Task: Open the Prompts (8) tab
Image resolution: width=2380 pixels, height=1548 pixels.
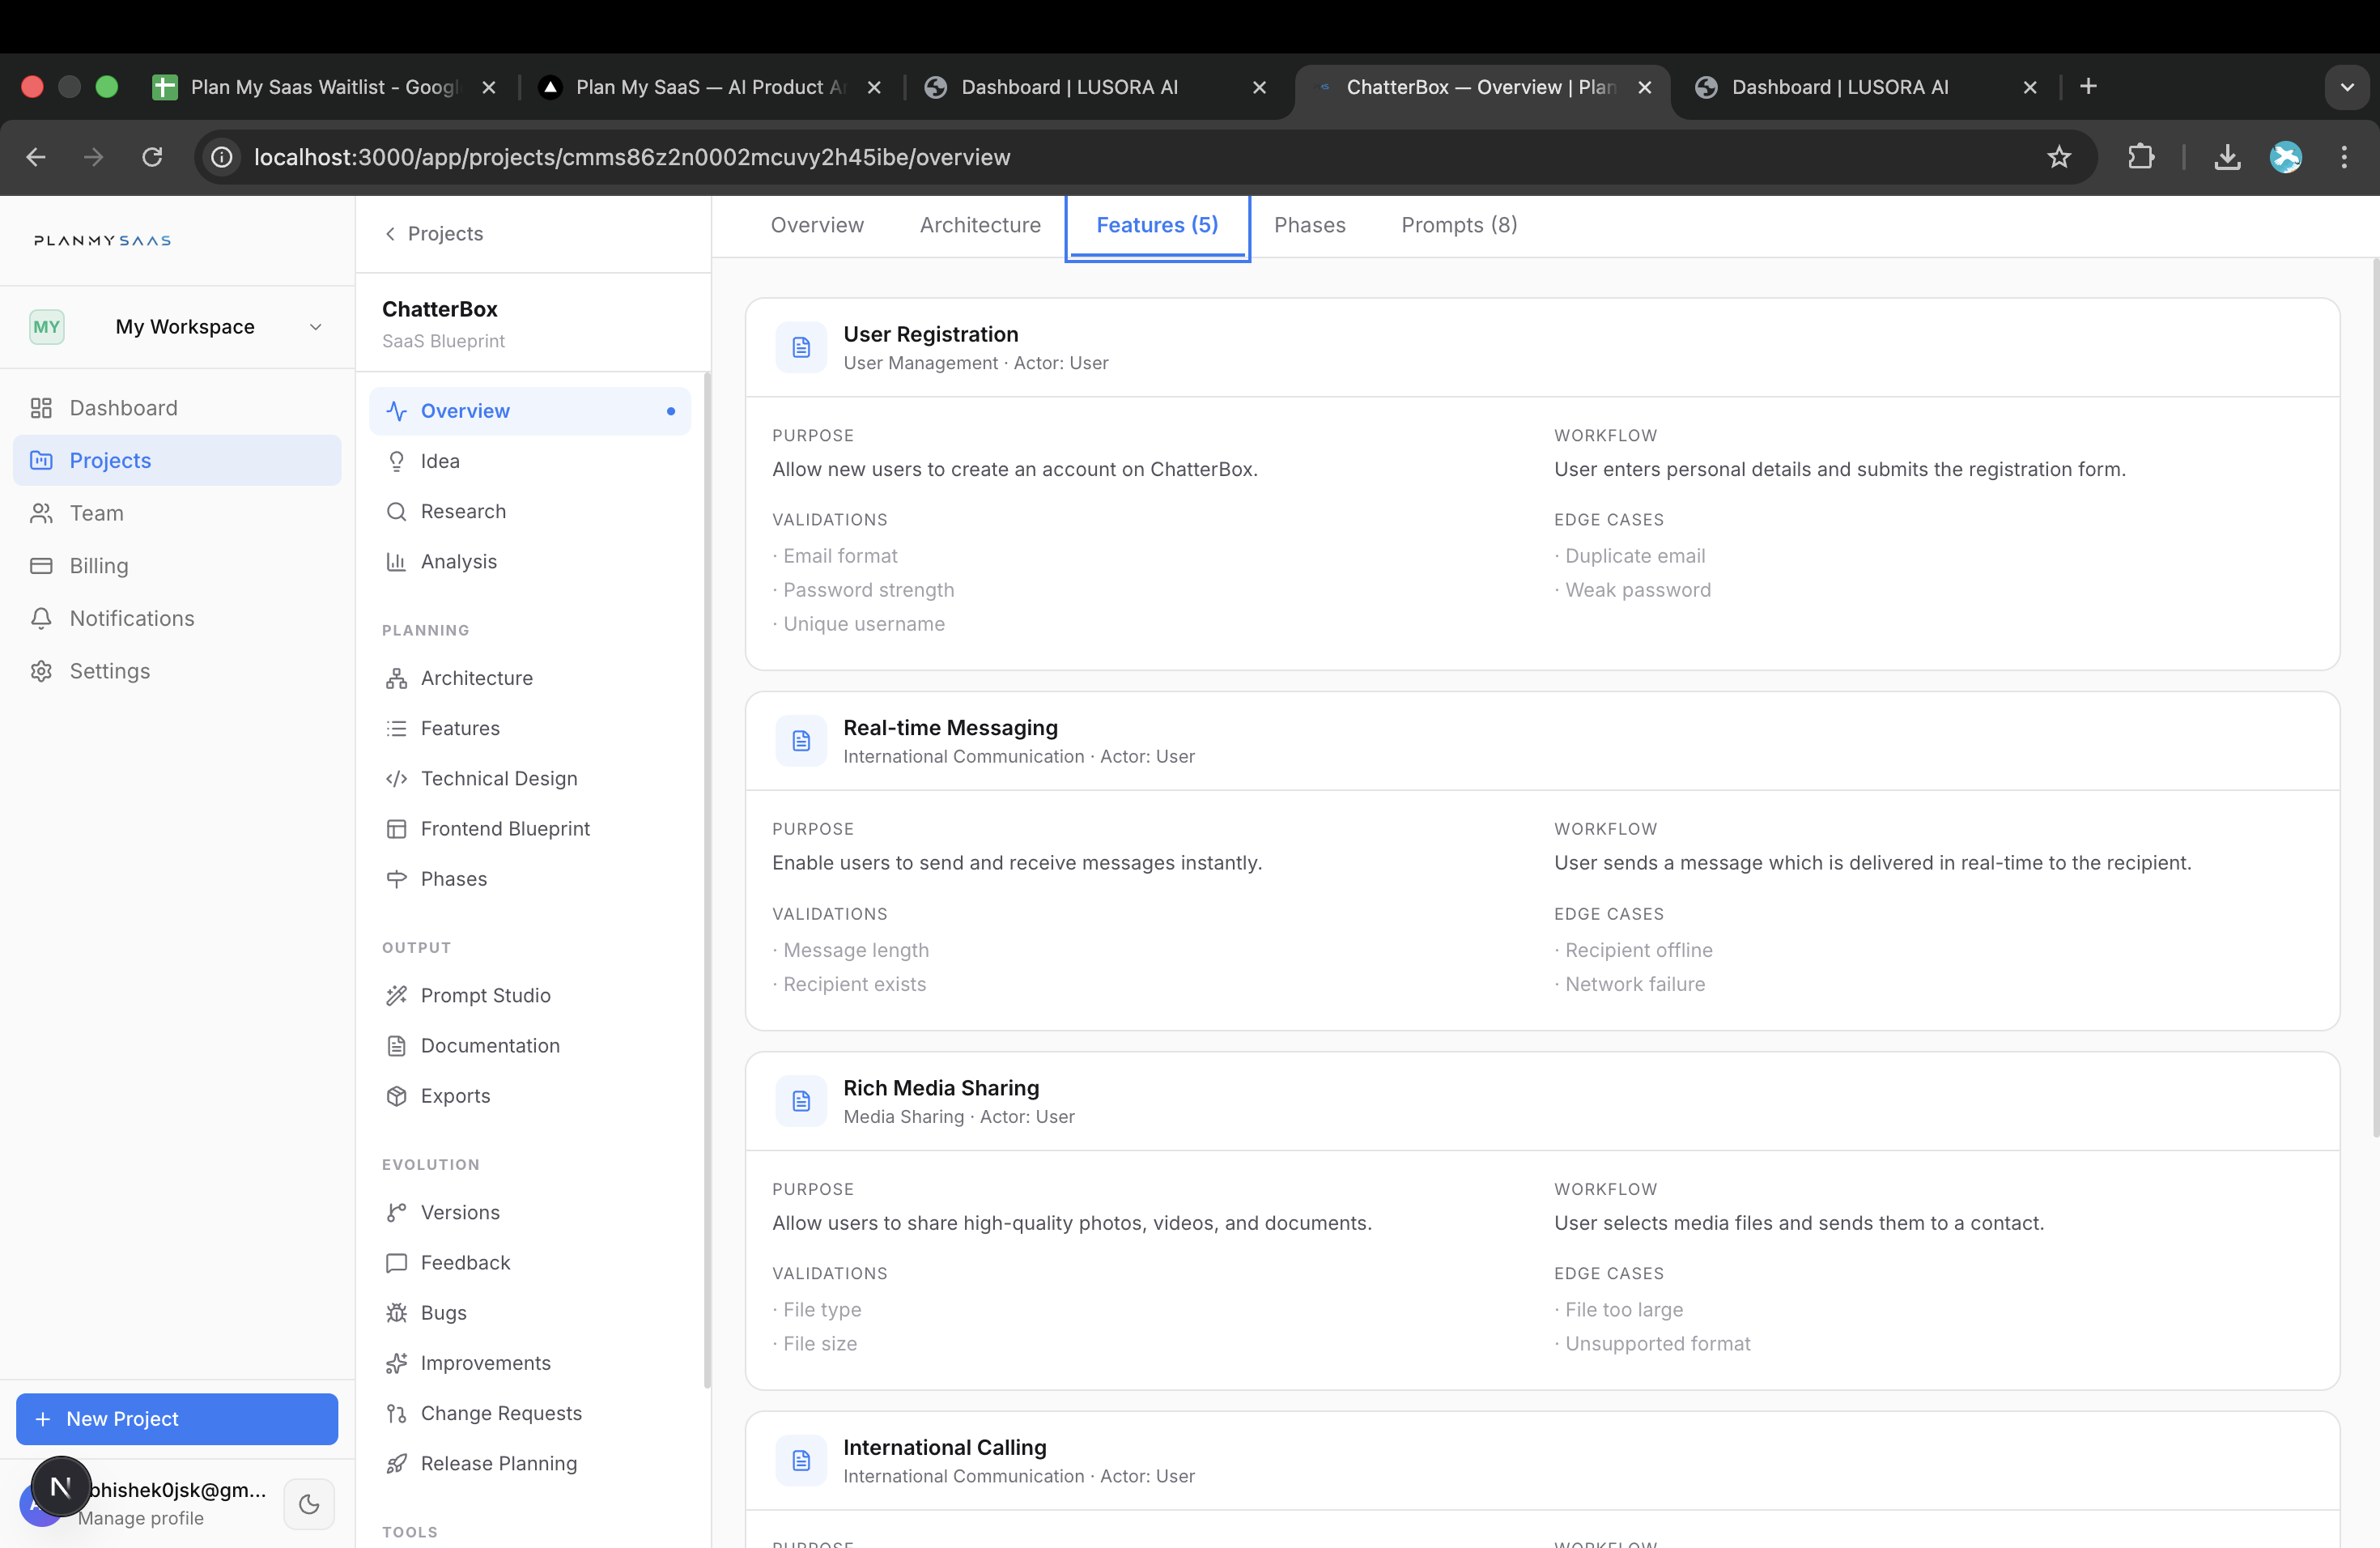Action: [1458, 225]
